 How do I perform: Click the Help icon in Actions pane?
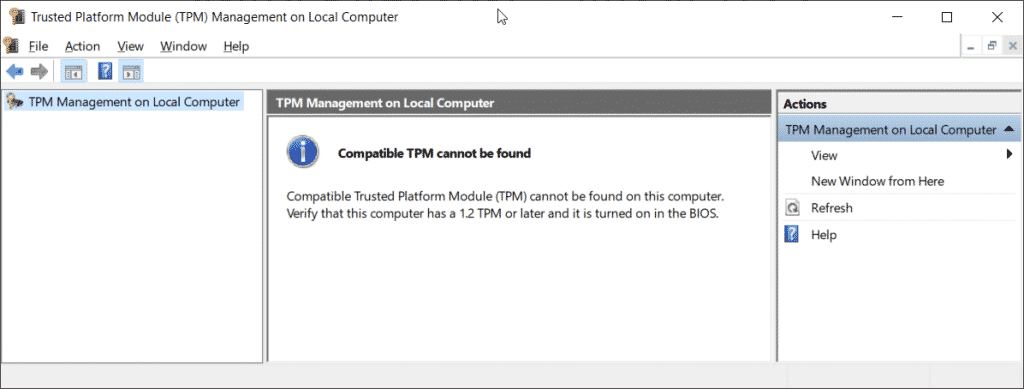click(x=792, y=234)
